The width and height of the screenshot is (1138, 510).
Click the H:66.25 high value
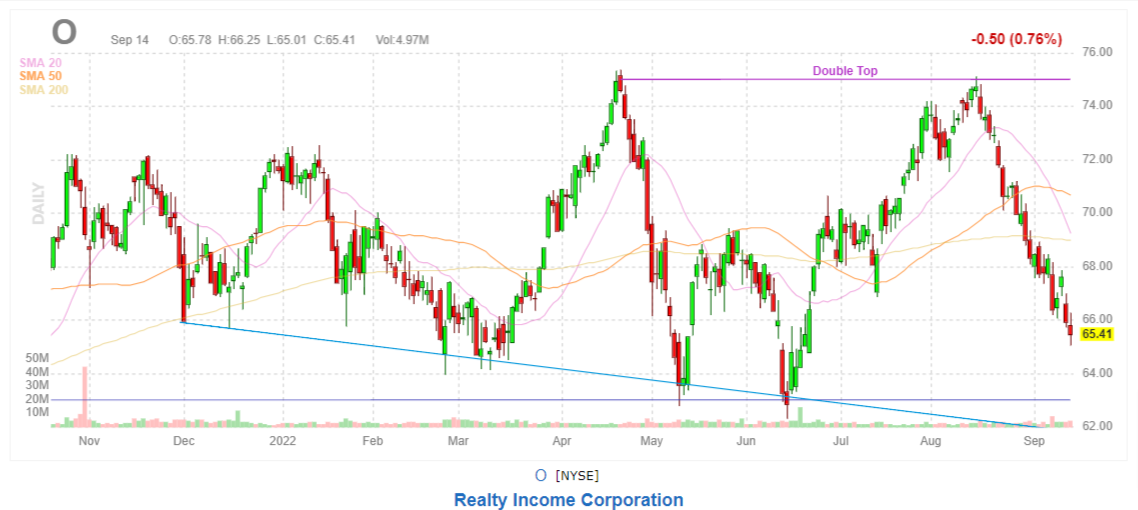[238, 40]
